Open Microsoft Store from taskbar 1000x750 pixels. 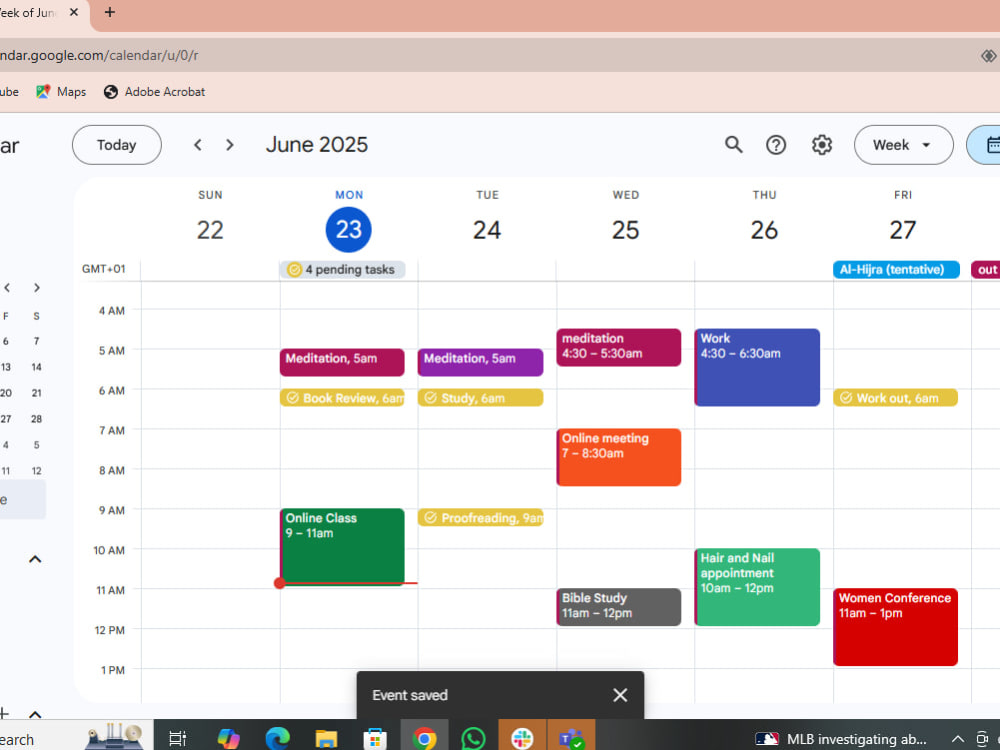coord(375,739)
